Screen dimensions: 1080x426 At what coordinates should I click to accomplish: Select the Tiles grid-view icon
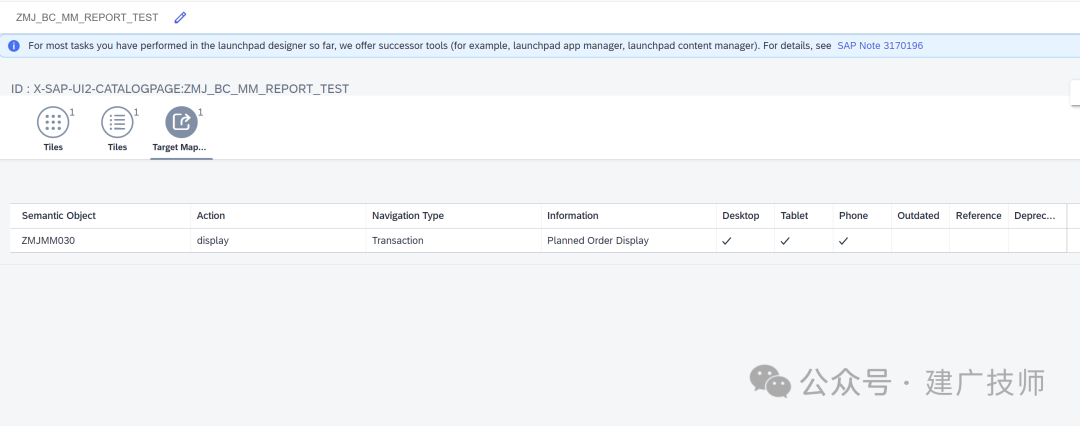coord(53,122)
